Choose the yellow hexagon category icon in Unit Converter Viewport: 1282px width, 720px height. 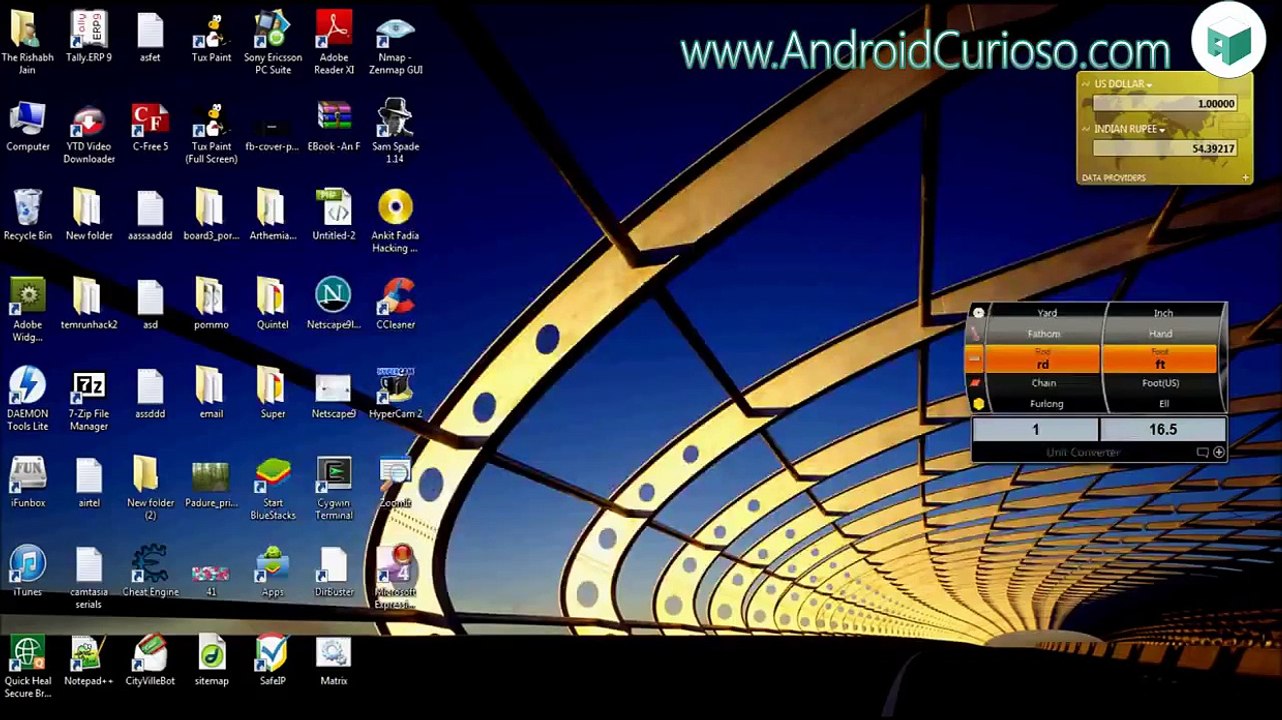978,404
